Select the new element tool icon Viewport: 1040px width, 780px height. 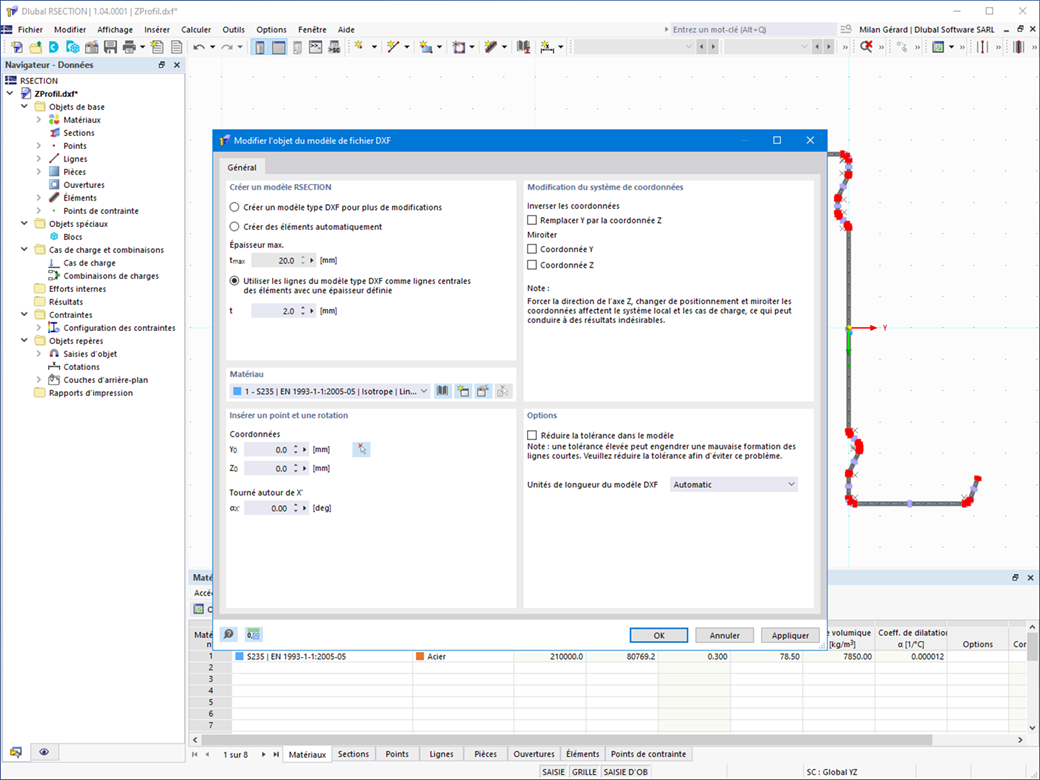point(491,47)
